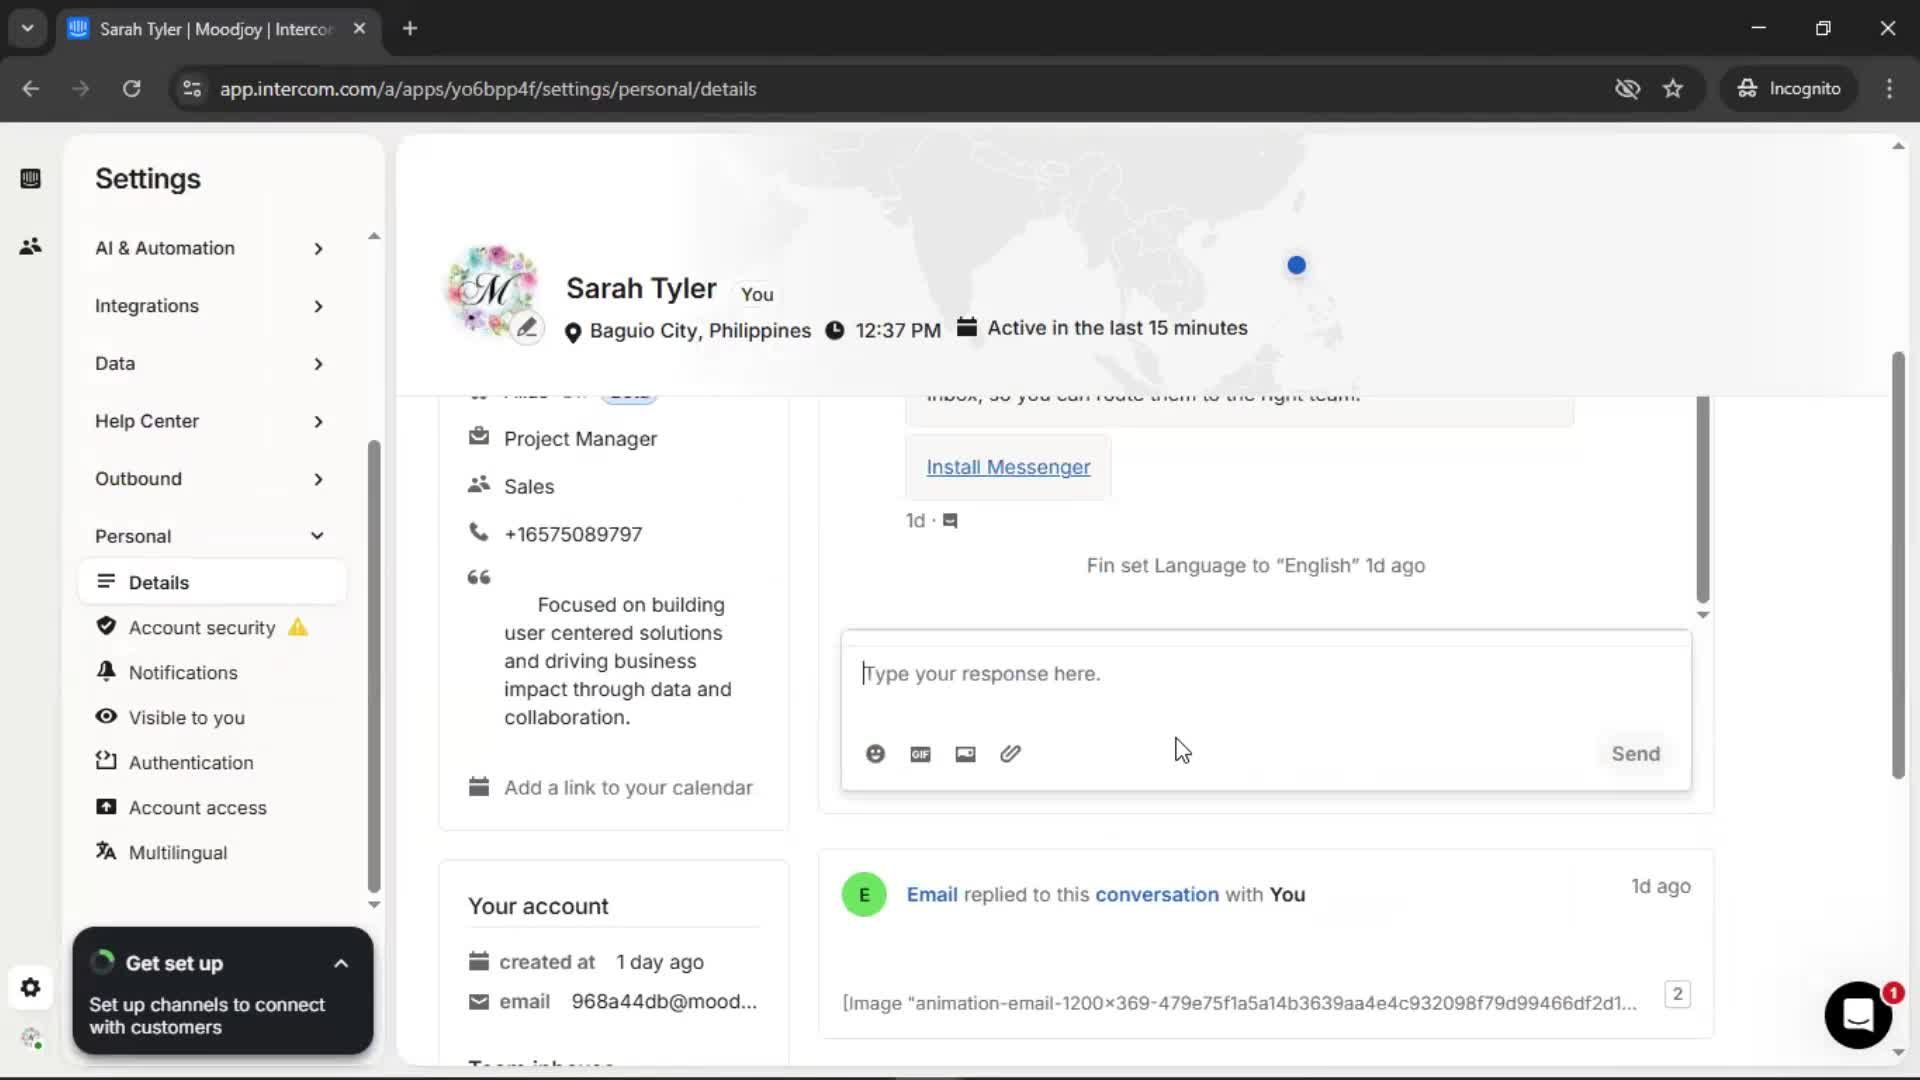Bookmark this page with the star icon
This screenshot has width=1920, height=1080.
(1673, 89)
